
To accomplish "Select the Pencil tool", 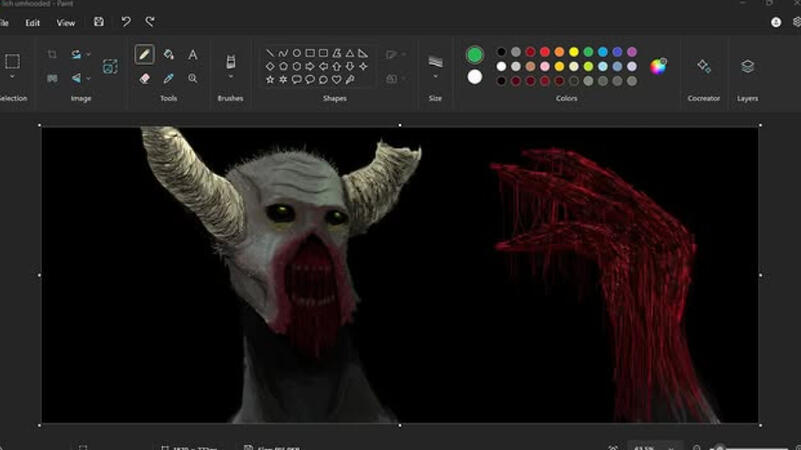I will [145, 55].
